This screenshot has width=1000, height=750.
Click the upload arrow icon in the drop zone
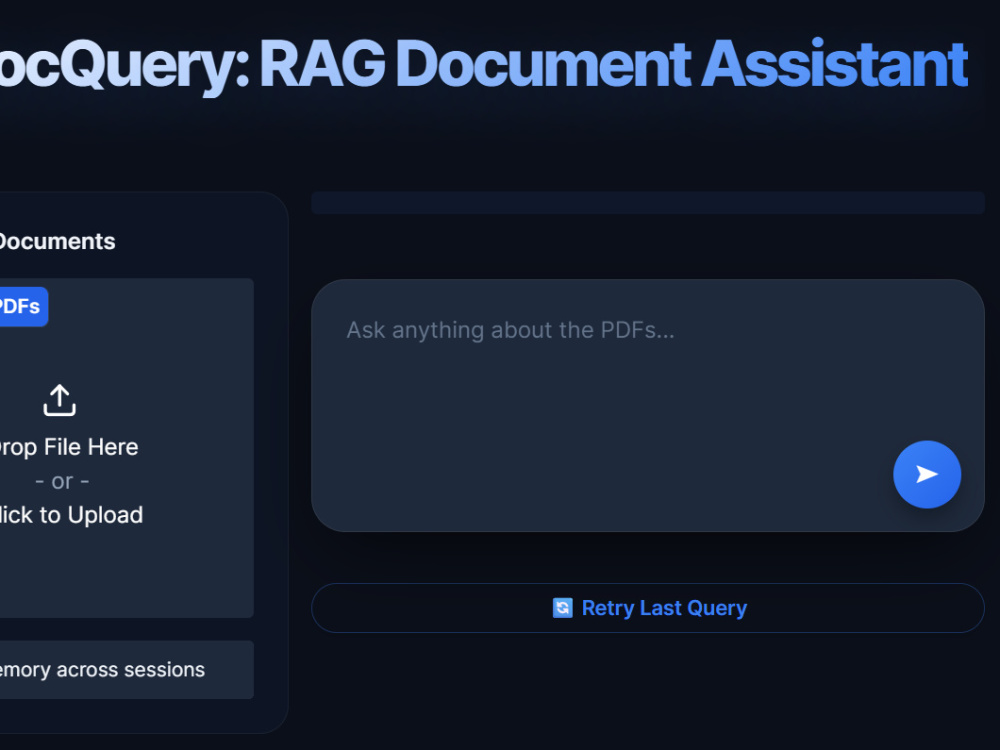(60, 400)
